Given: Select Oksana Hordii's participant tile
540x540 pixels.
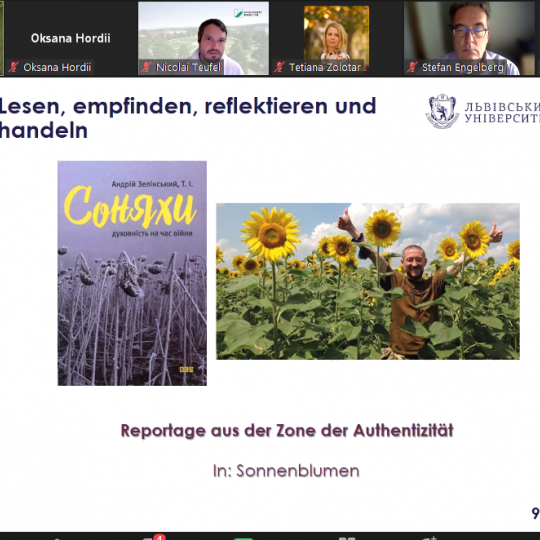Looking at the screenshot, I should 70,38.
